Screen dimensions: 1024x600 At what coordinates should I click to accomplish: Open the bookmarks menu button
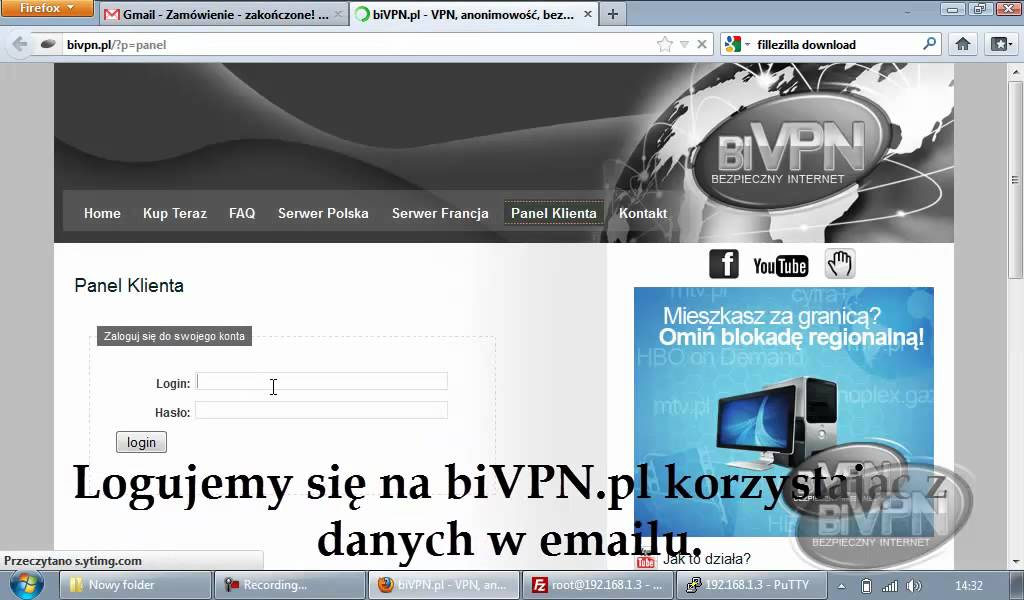(x=1000, y=44)
